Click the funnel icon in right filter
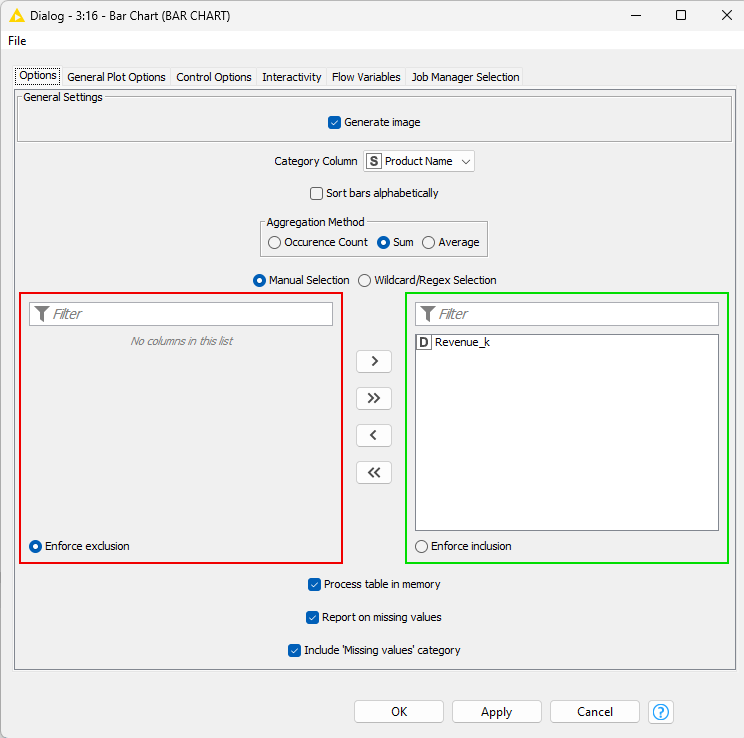Image resolution: width=744 pixels, height=738 pixels. pyautogui.click(x=427, y=314)
